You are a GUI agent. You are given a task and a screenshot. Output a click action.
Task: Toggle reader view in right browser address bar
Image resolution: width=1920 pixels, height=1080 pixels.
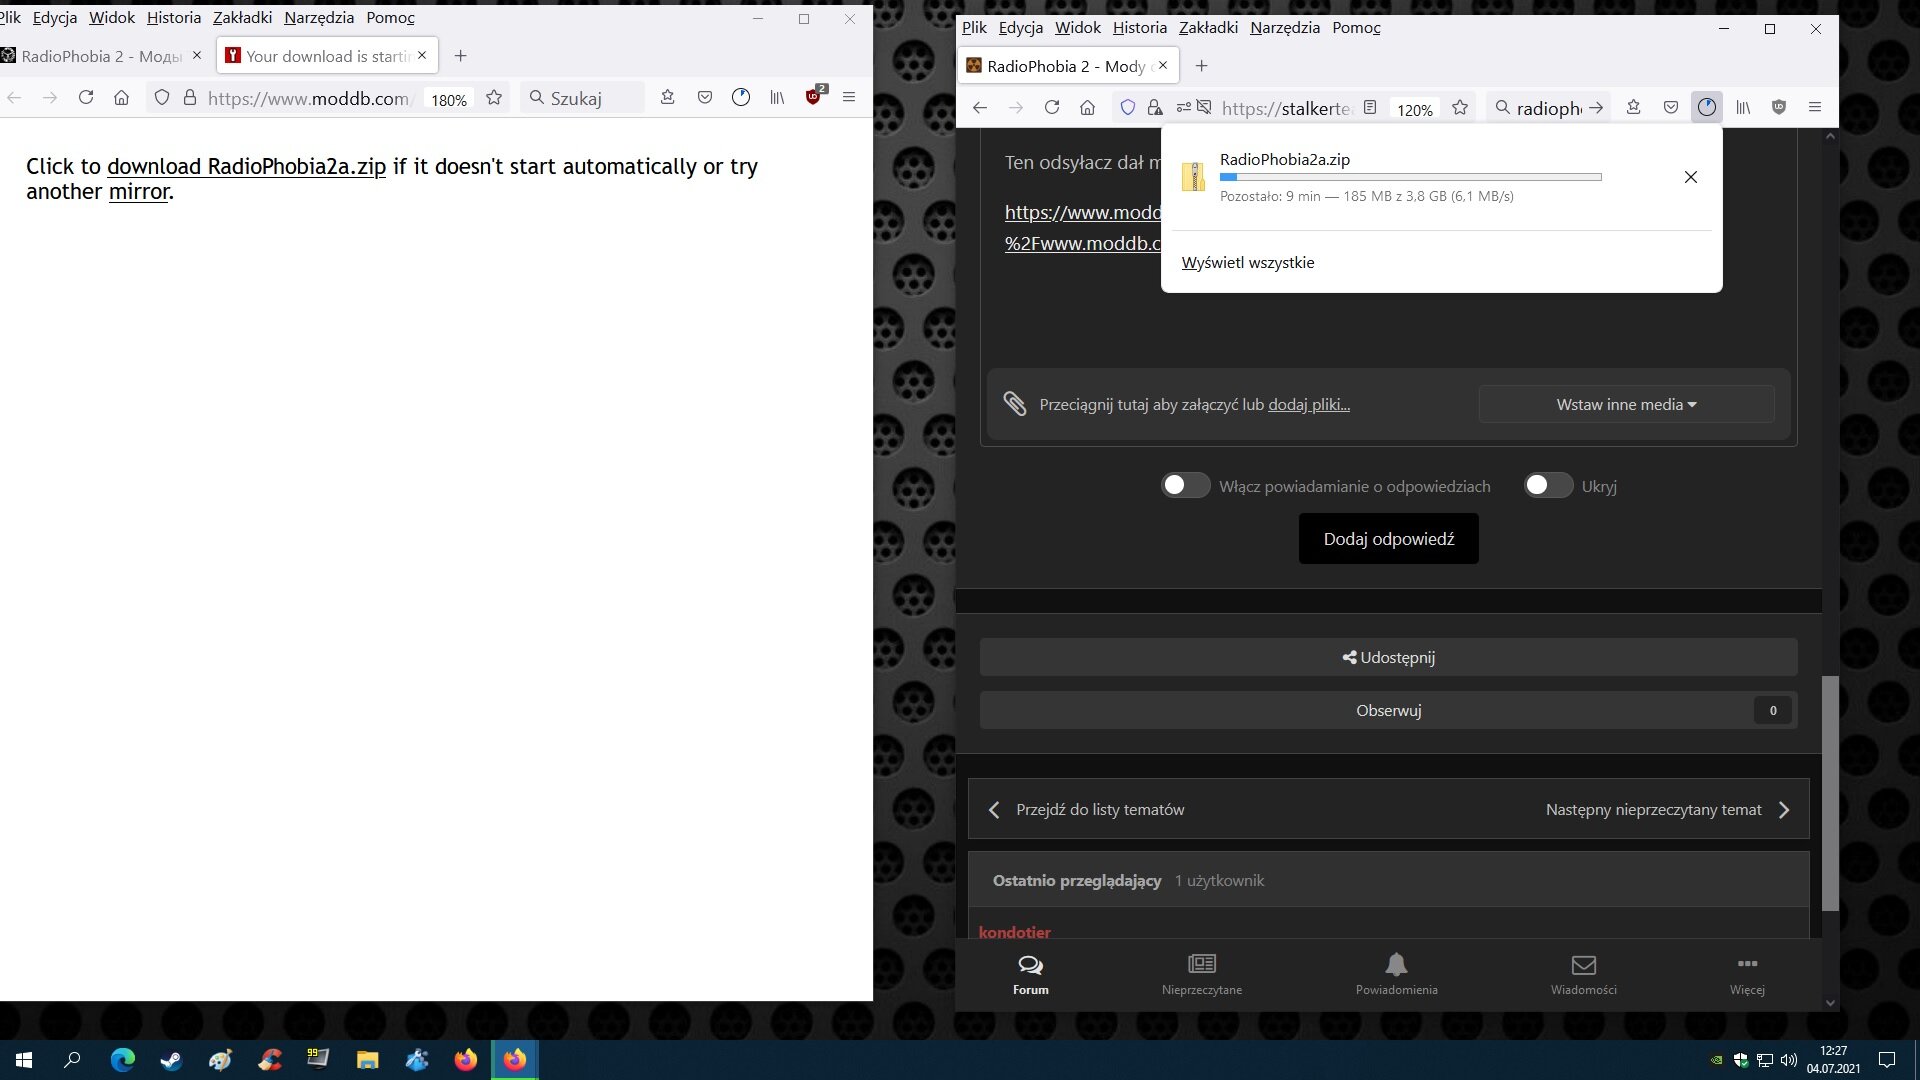click(x=1371, y=107)
